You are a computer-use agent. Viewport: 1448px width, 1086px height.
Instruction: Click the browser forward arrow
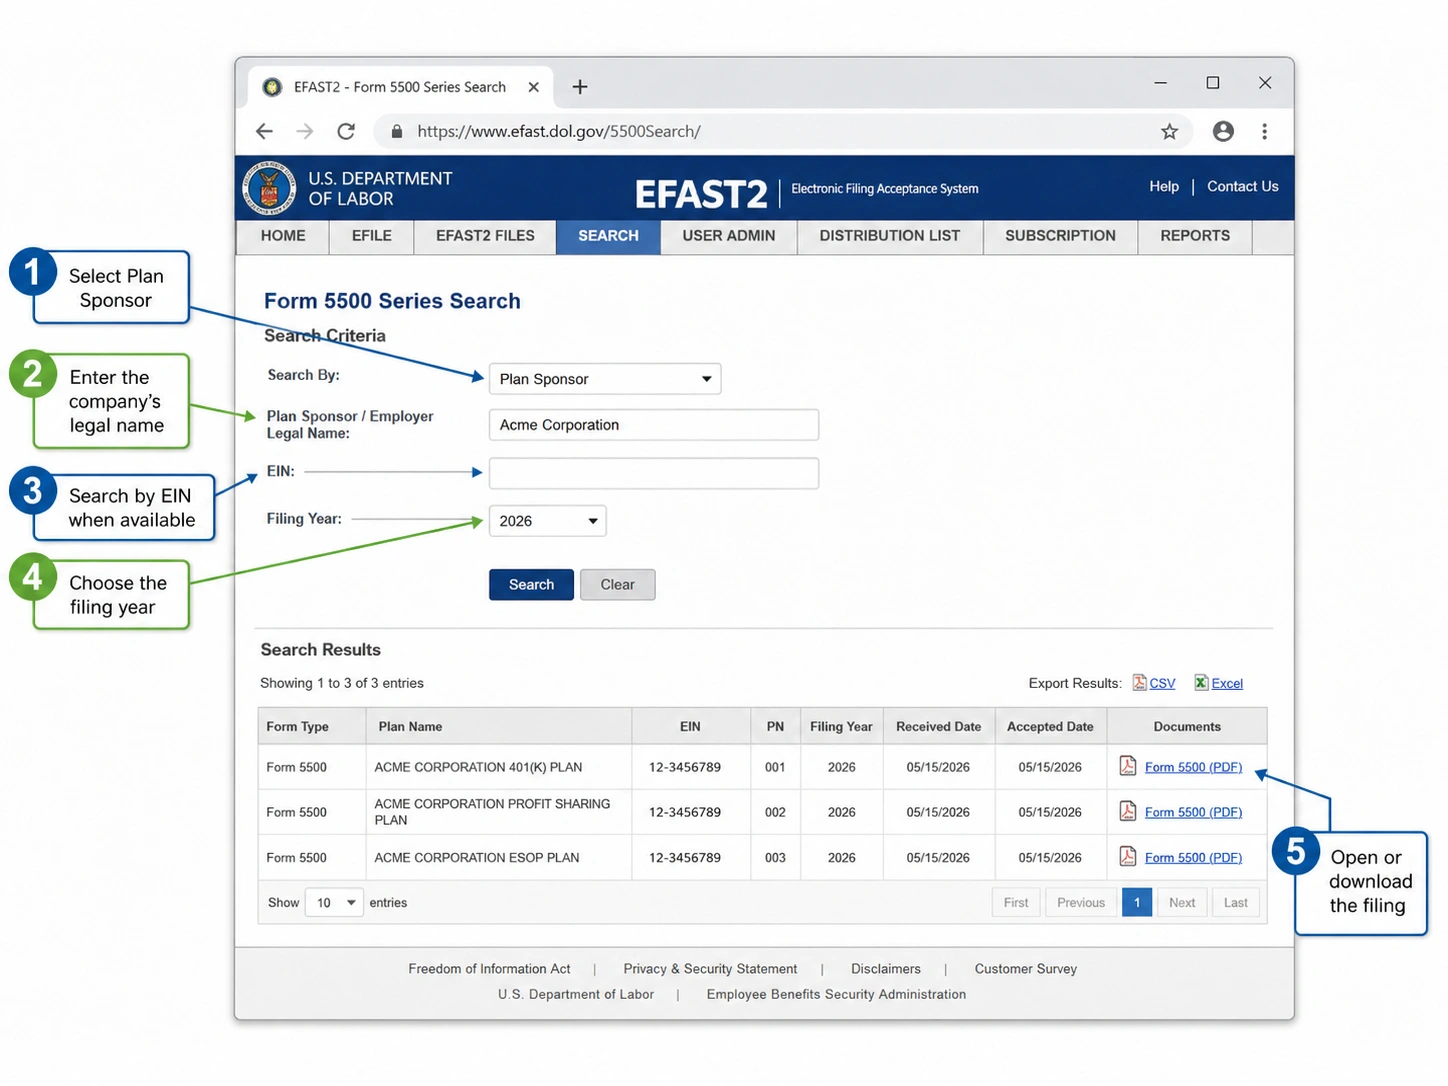point(305,131)
